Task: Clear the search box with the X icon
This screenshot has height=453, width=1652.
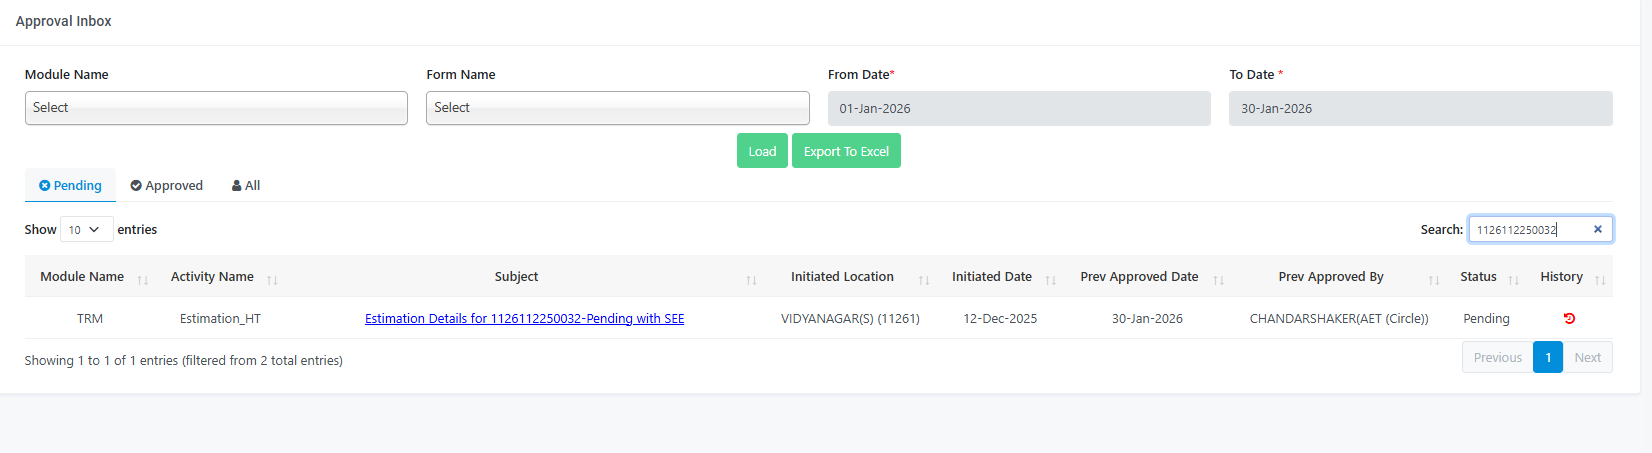Action: 1597,230
